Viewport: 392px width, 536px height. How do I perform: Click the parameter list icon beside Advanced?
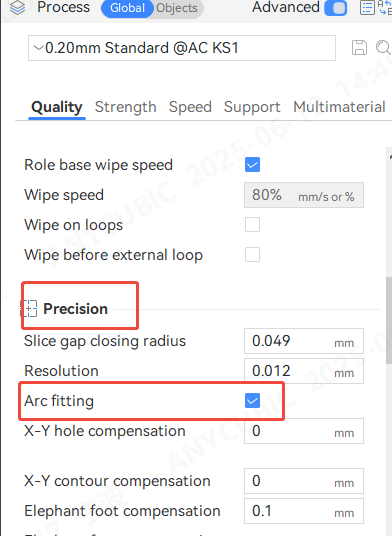(367, 8)
